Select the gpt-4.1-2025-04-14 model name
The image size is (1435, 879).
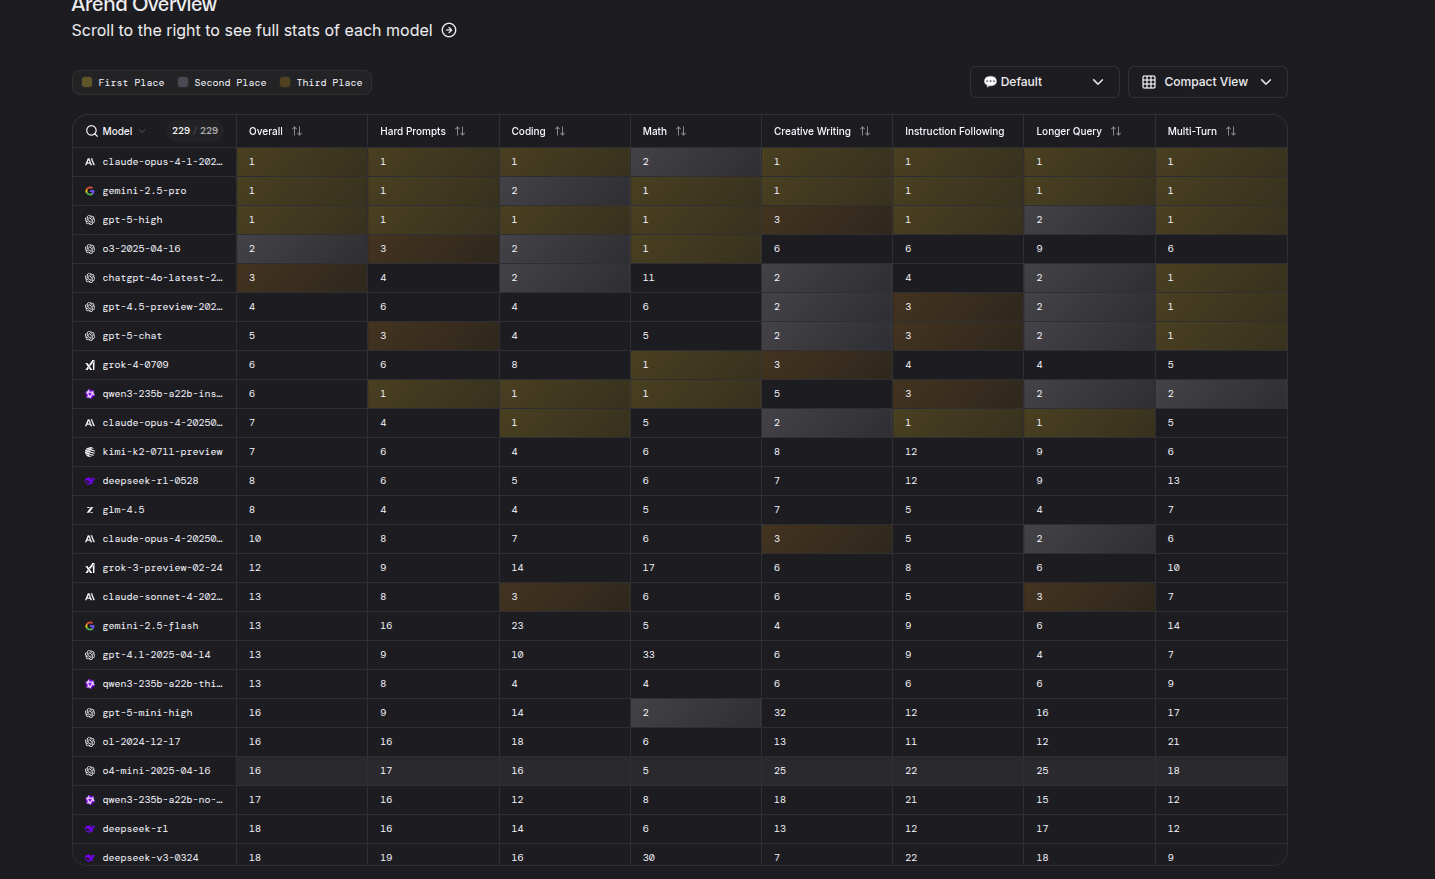pos(156,655)
